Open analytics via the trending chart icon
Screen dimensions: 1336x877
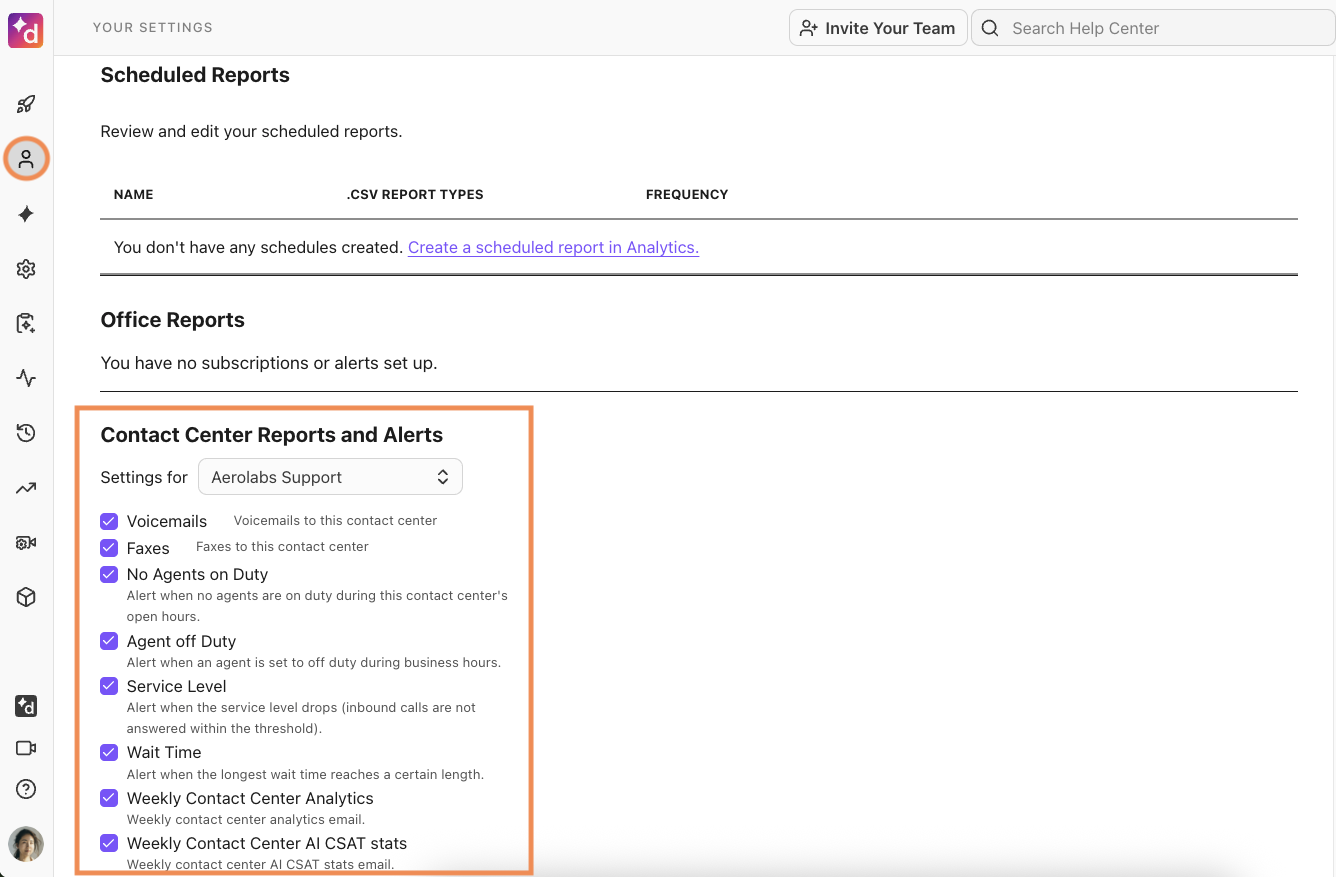(25, 487)
